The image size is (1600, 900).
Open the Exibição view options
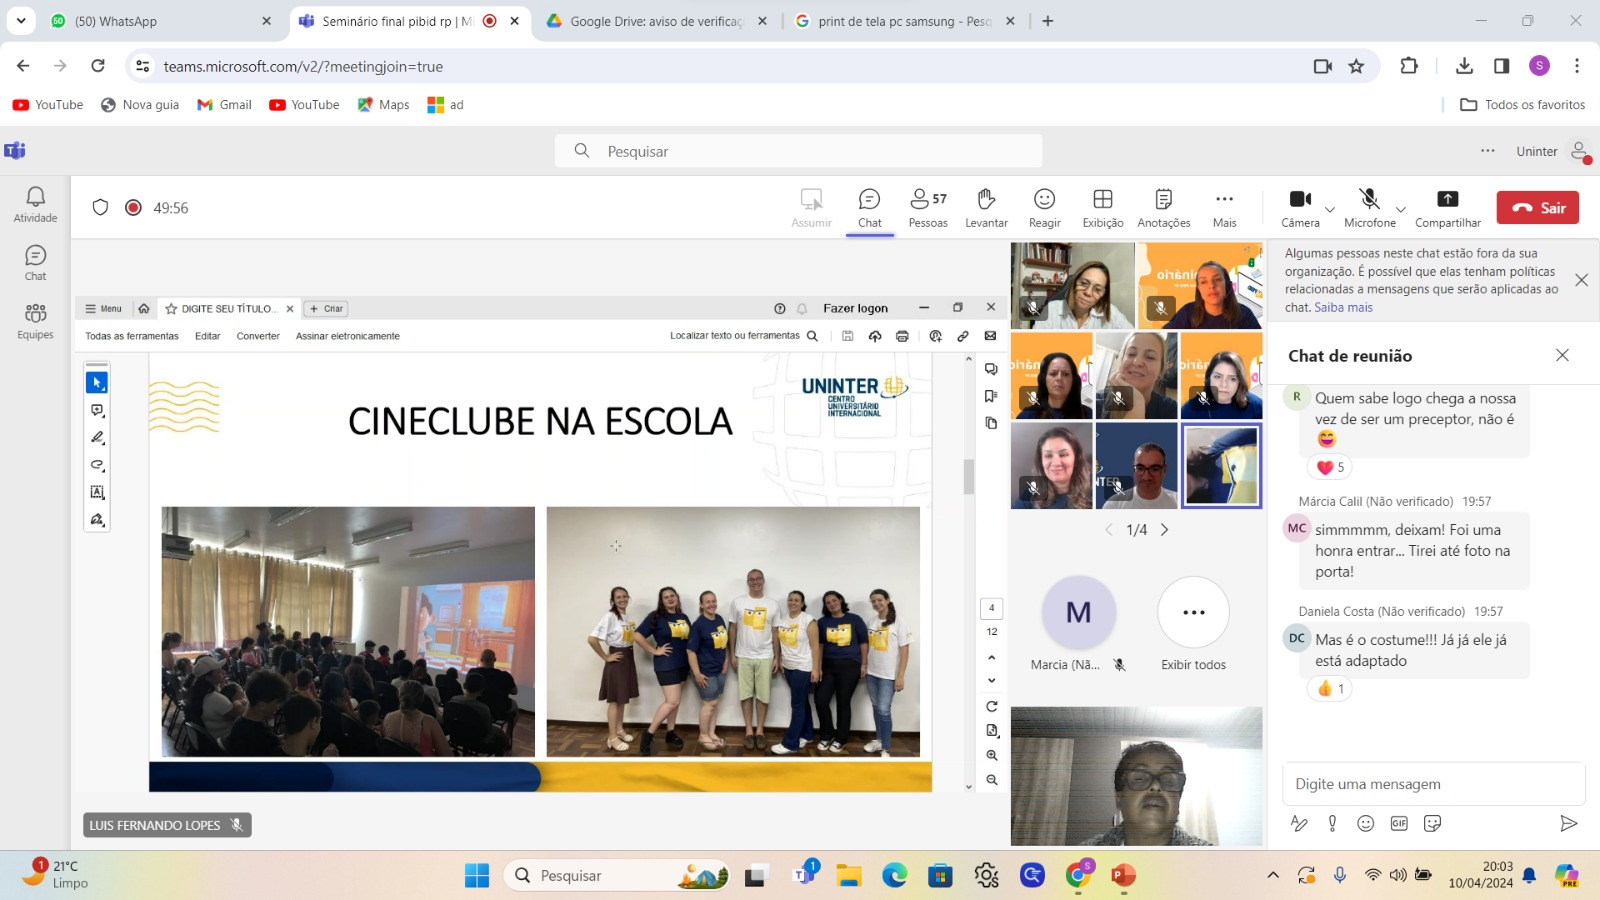click(x=1102, y=208)
